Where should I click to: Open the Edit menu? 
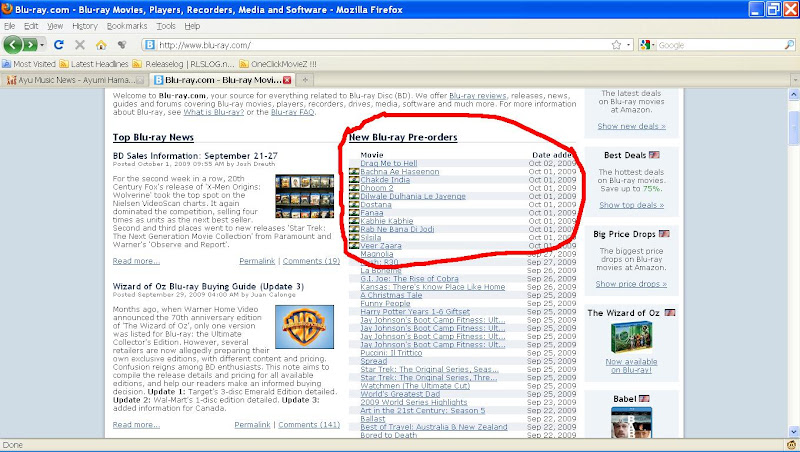click(x=31, y=26)
